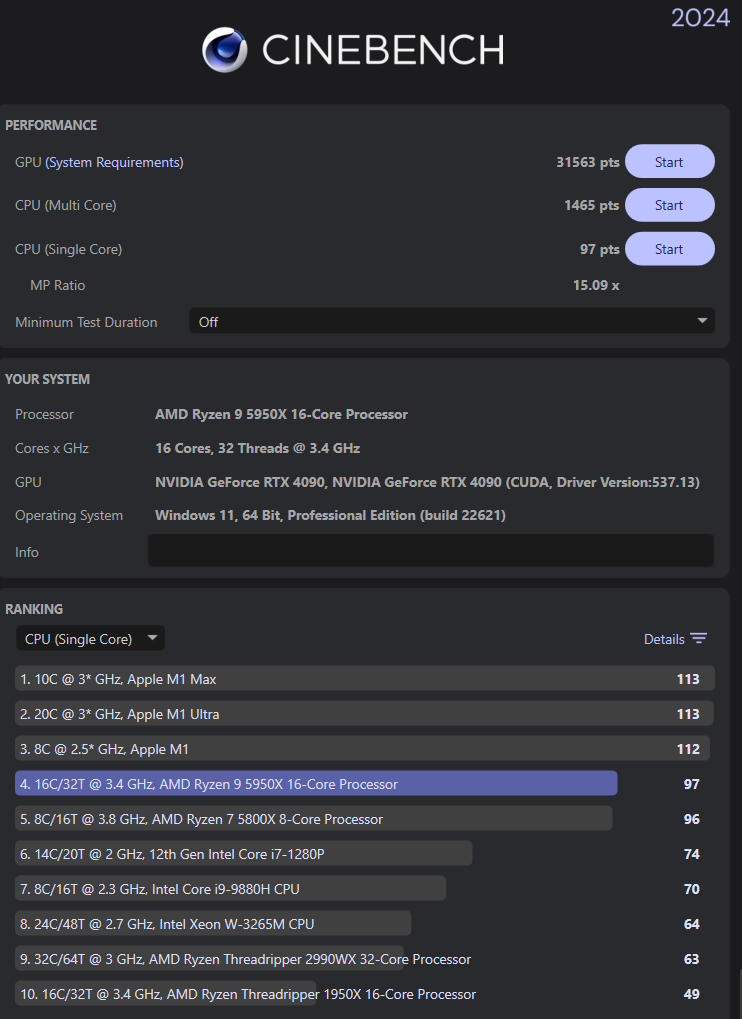Start the GPU benchmark
Viewport: 742px width, 1019px height.
(x=669, y=161)
